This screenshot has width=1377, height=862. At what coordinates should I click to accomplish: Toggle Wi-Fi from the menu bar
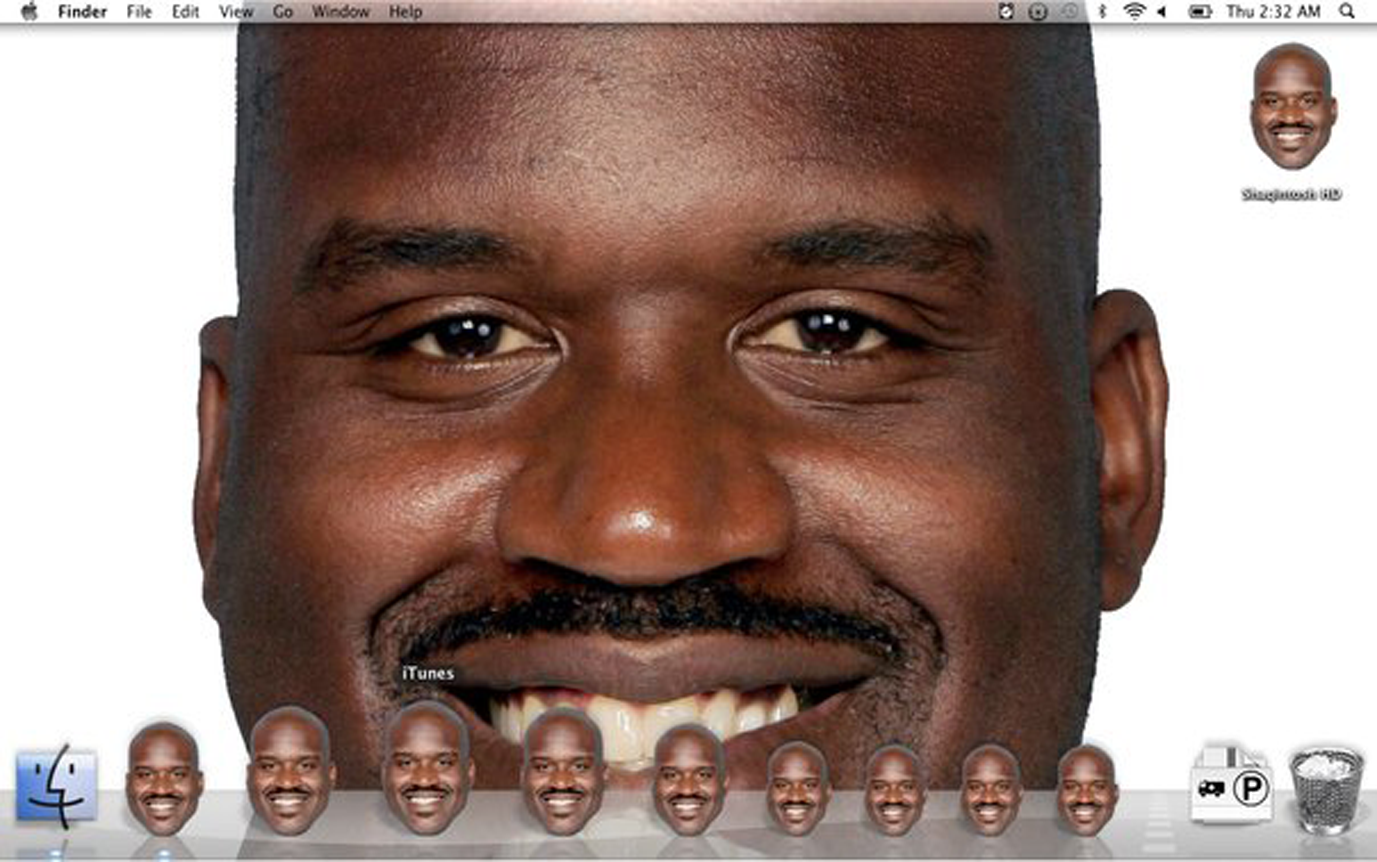tap(1135, 11)
